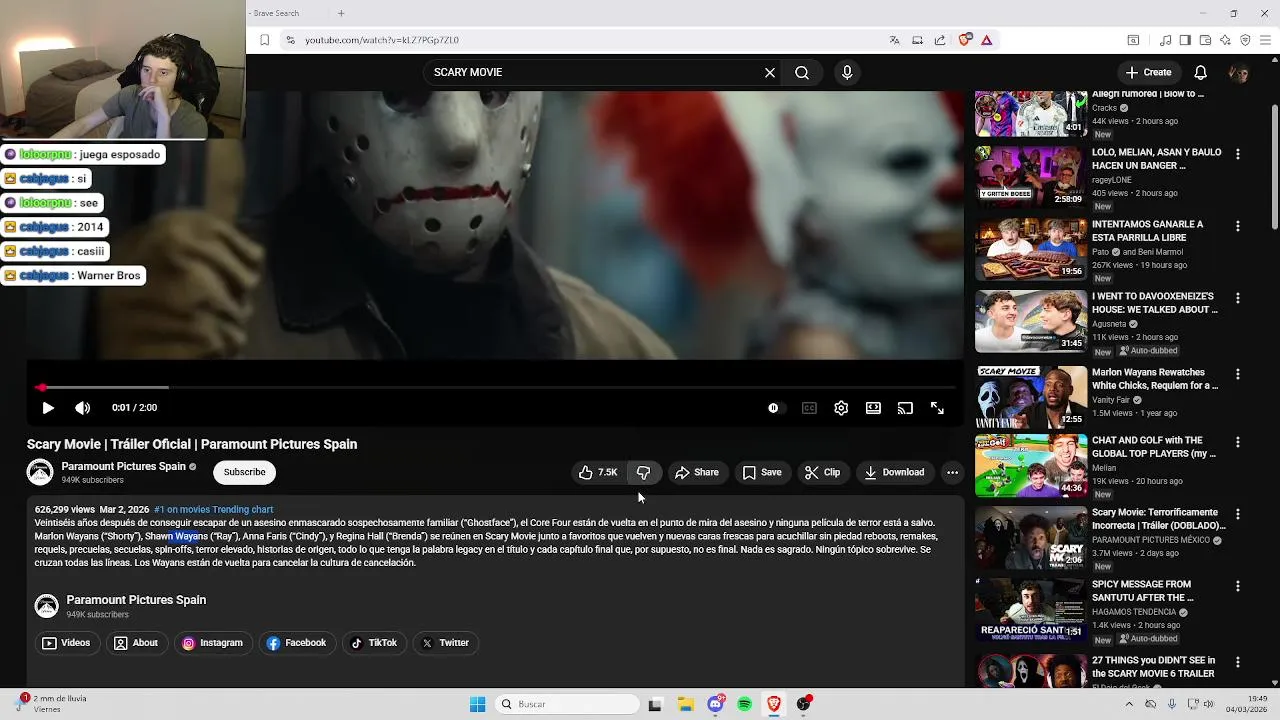This screenshot has width=1280, height=720.
Task: Click the YouTube search magnifier button
Action: tap(802, 73)
